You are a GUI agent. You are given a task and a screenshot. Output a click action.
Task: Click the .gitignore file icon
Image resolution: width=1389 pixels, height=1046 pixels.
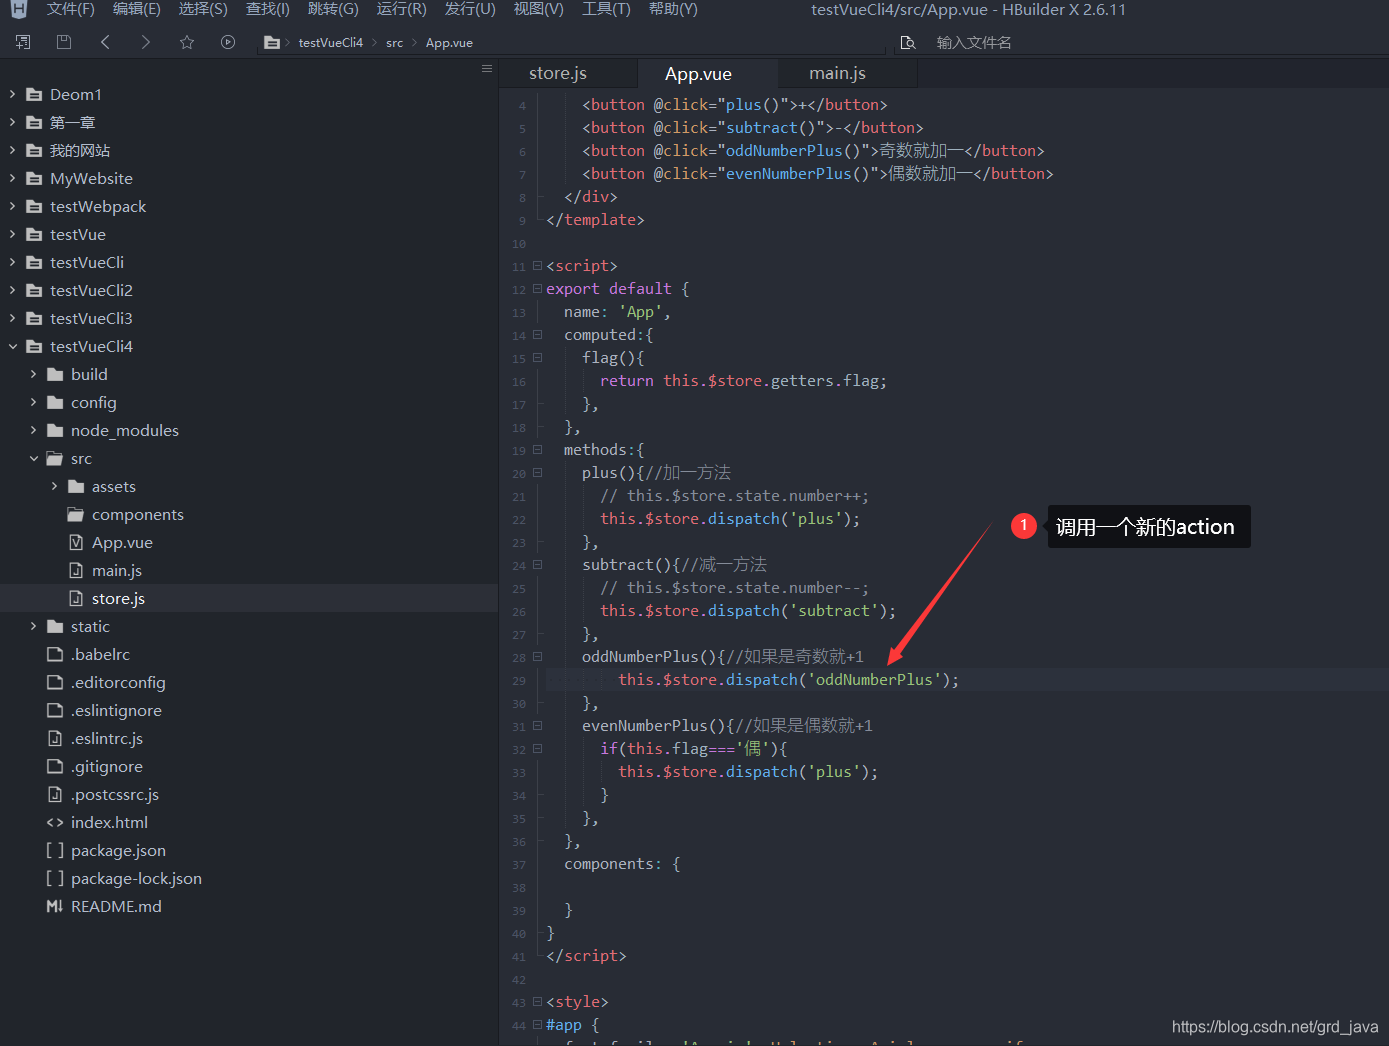point(55,766)
